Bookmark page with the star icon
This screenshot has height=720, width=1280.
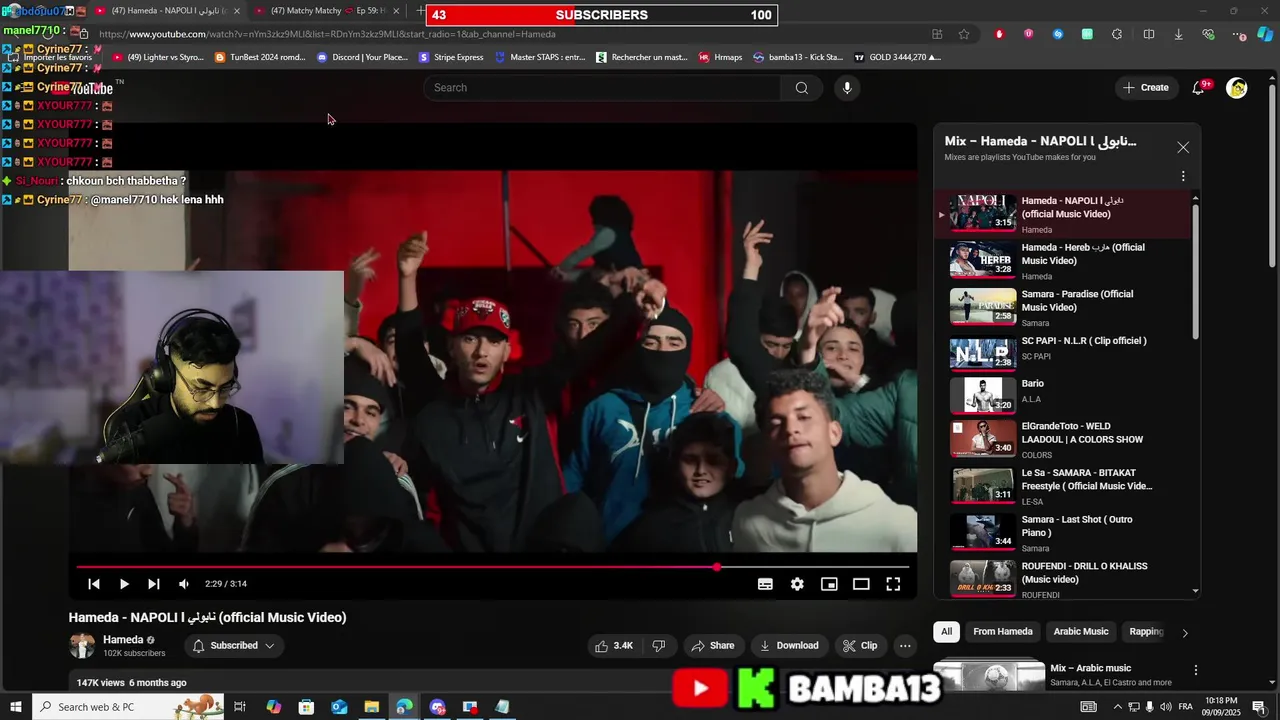tap(964, 34)
